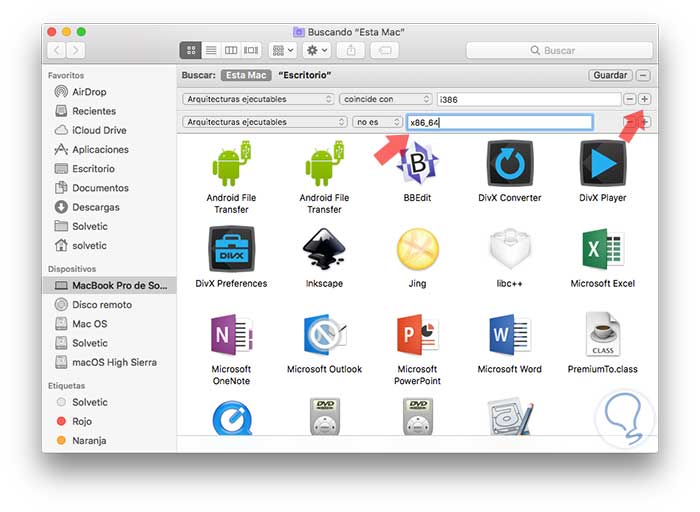
Task: Select the Jing app icon
Action: click(417, 249)
